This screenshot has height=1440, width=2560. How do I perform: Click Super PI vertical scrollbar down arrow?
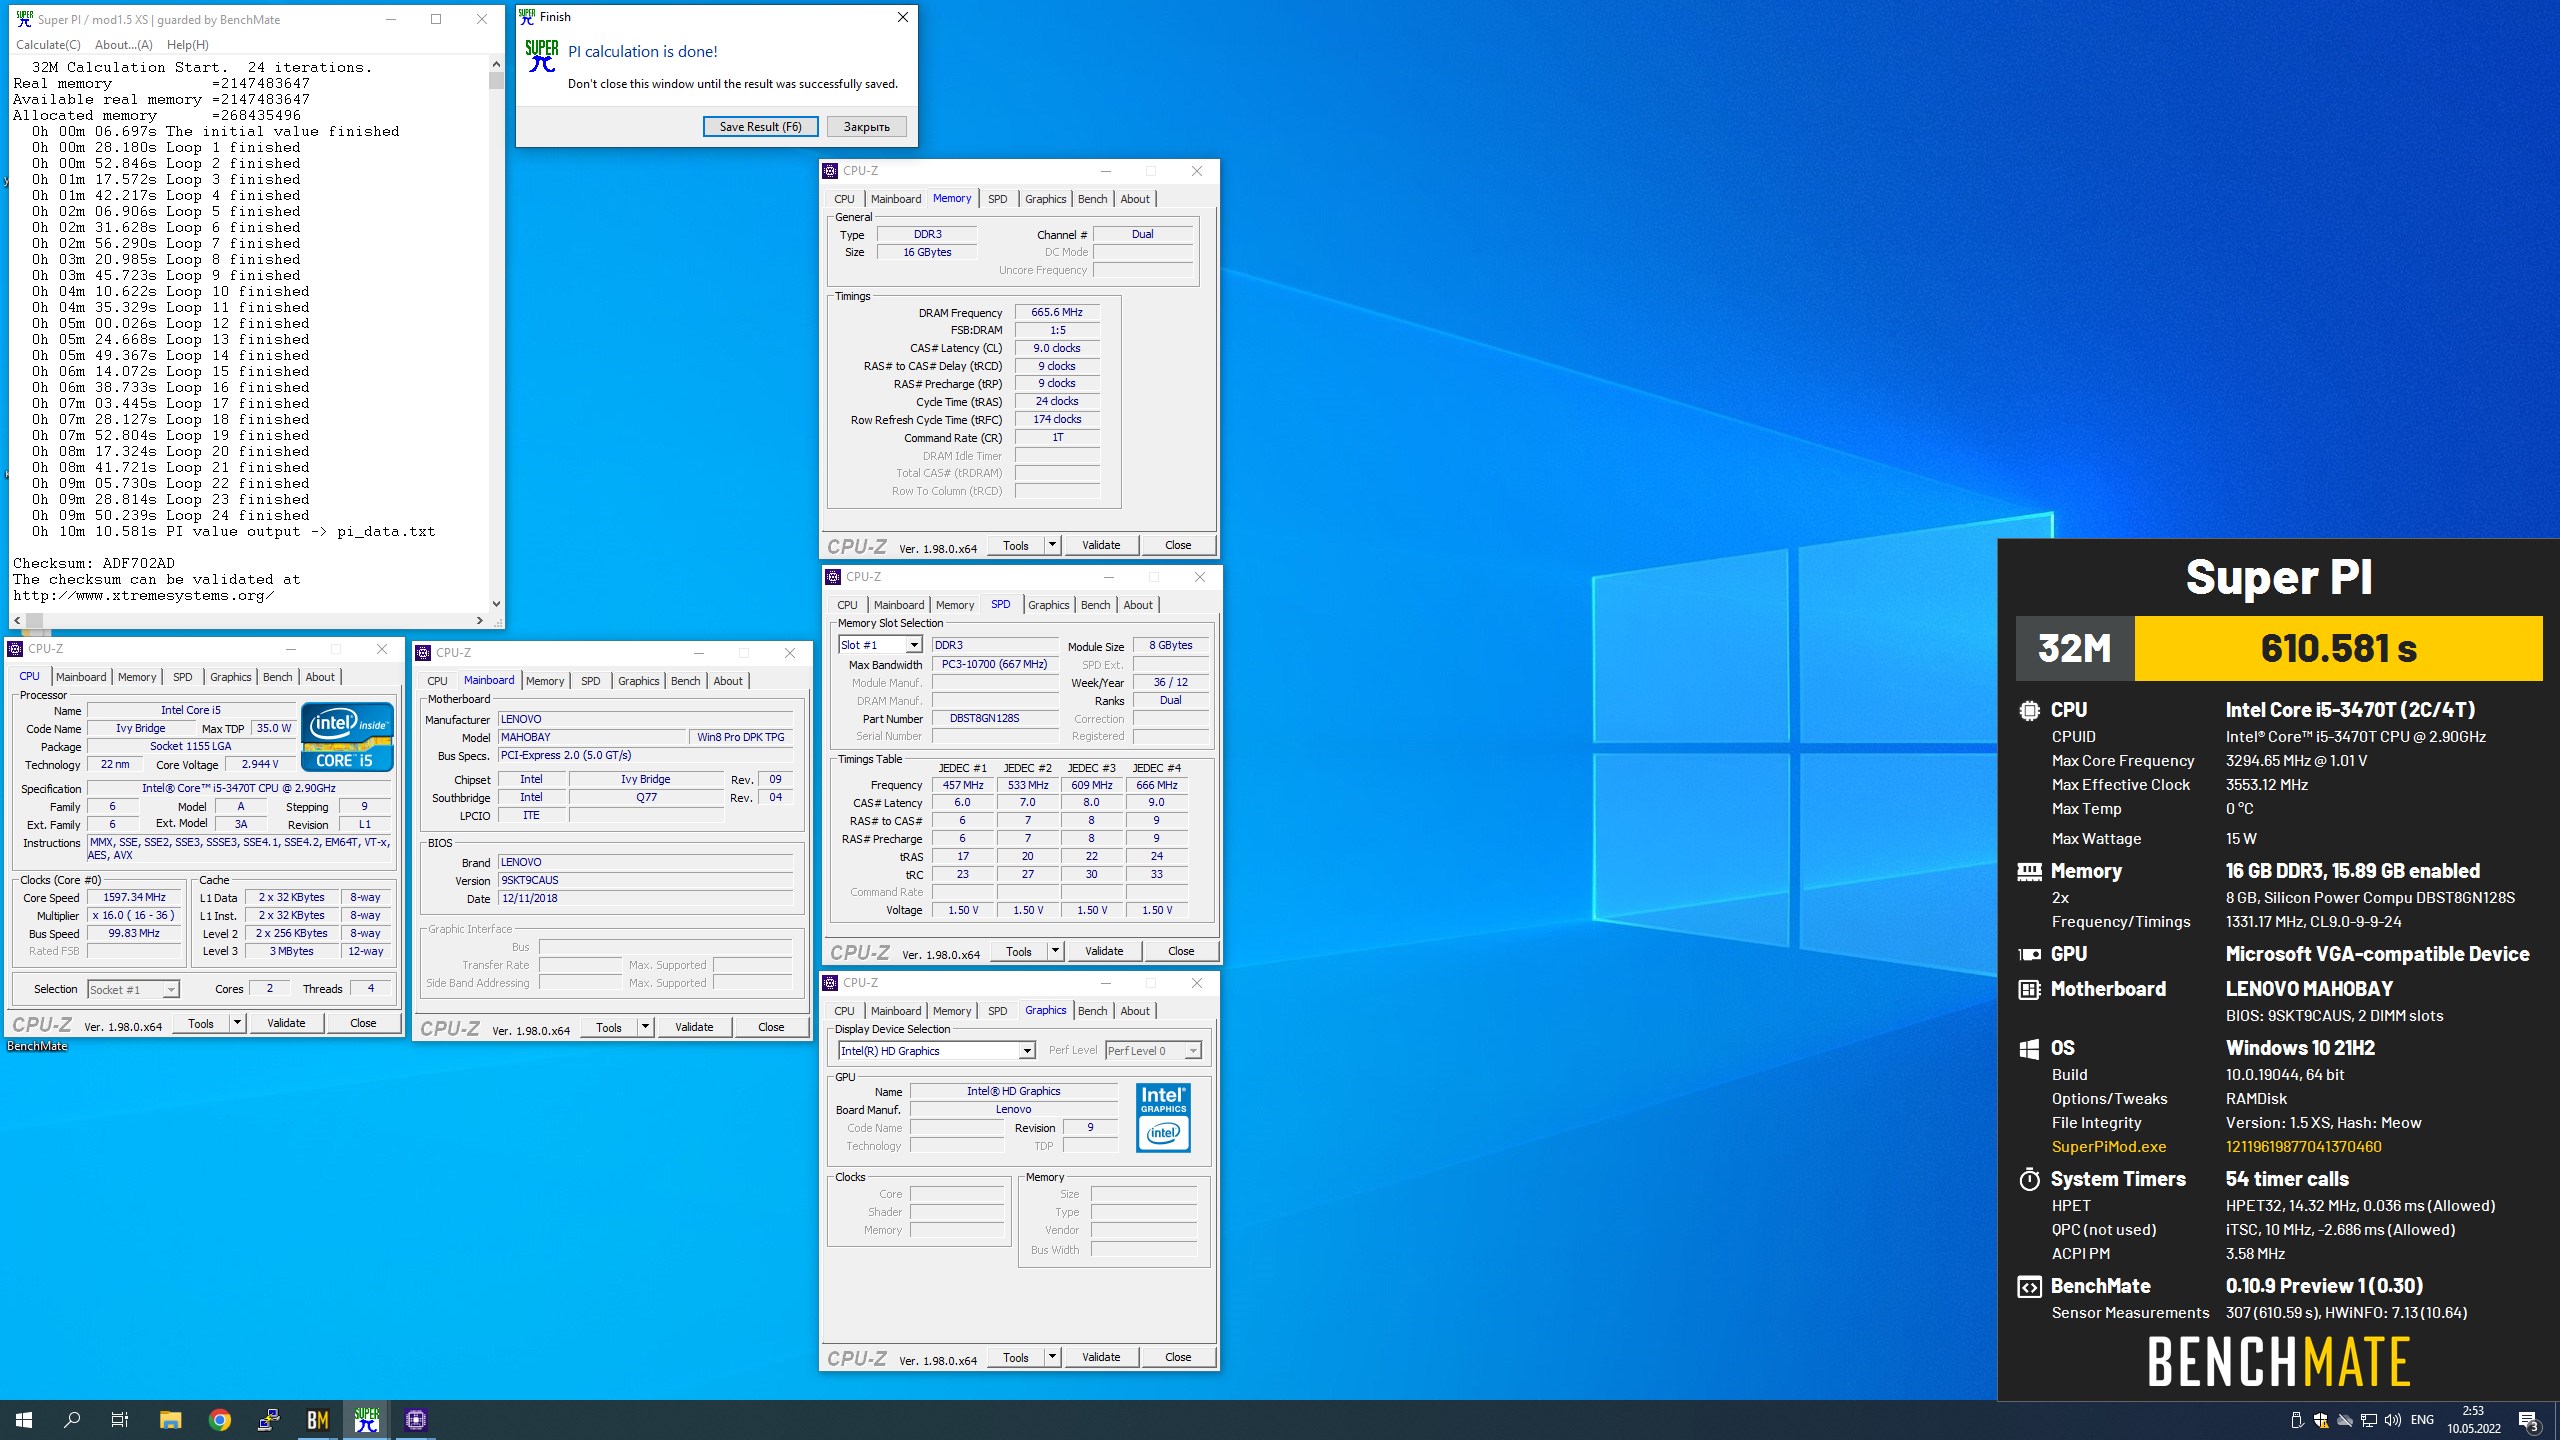coord(496,604)
